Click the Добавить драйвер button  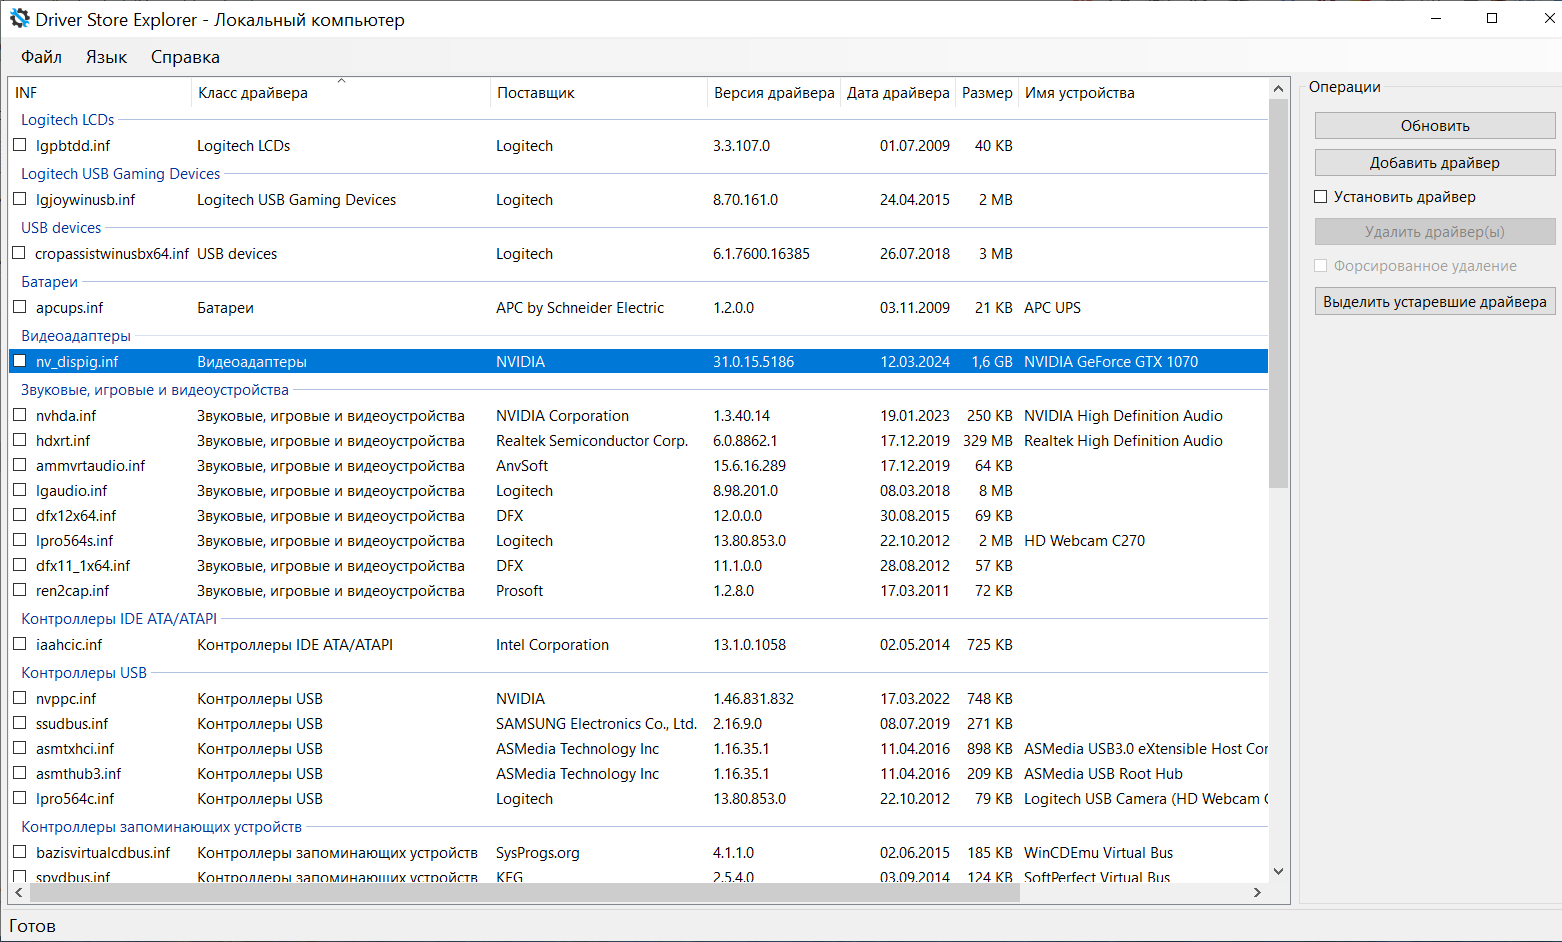(x=1435, y=163)
